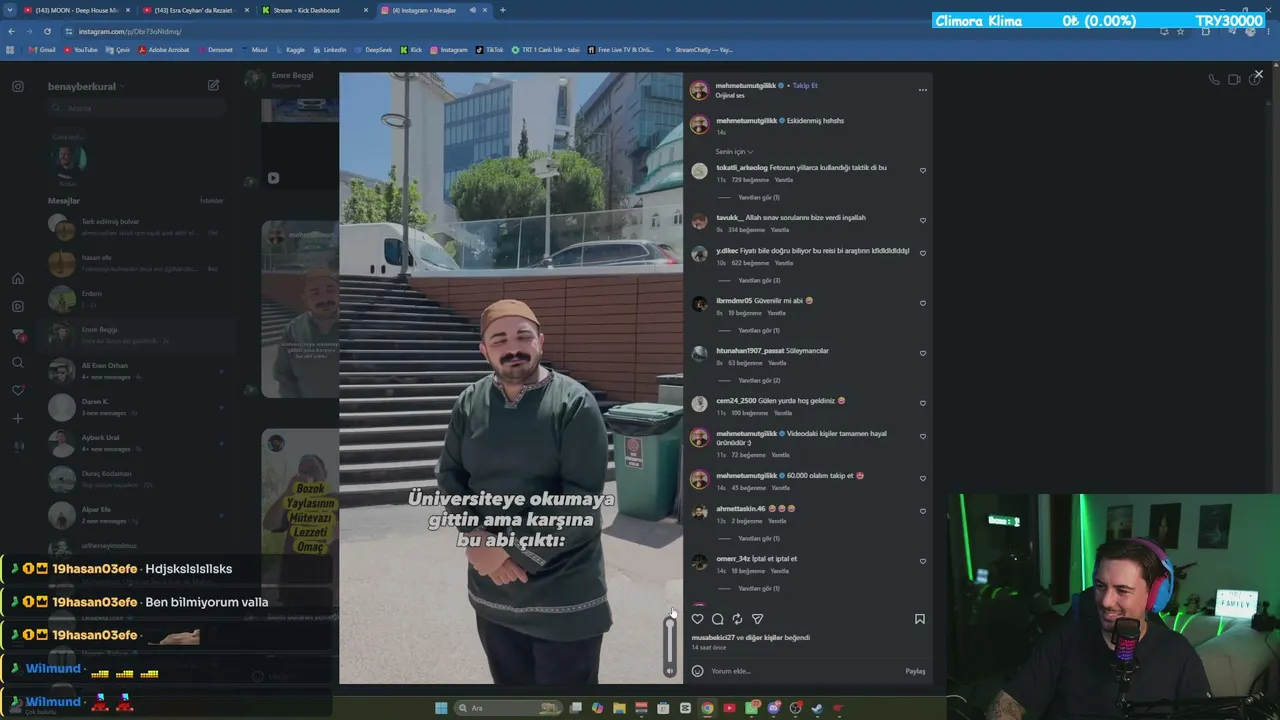The width and height of the screenshot is (1280, 720).
Task: Expand replies under y.dikec's comment
Action: tap(758, 280)
